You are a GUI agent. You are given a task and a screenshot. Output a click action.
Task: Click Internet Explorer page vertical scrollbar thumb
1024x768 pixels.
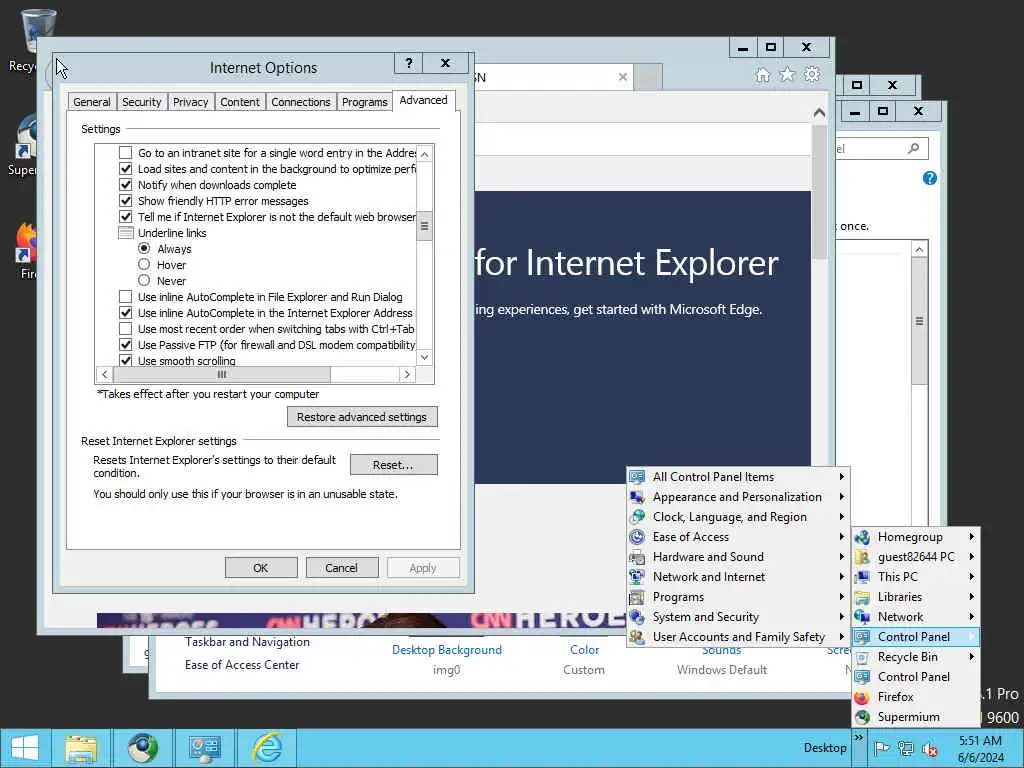819,191
